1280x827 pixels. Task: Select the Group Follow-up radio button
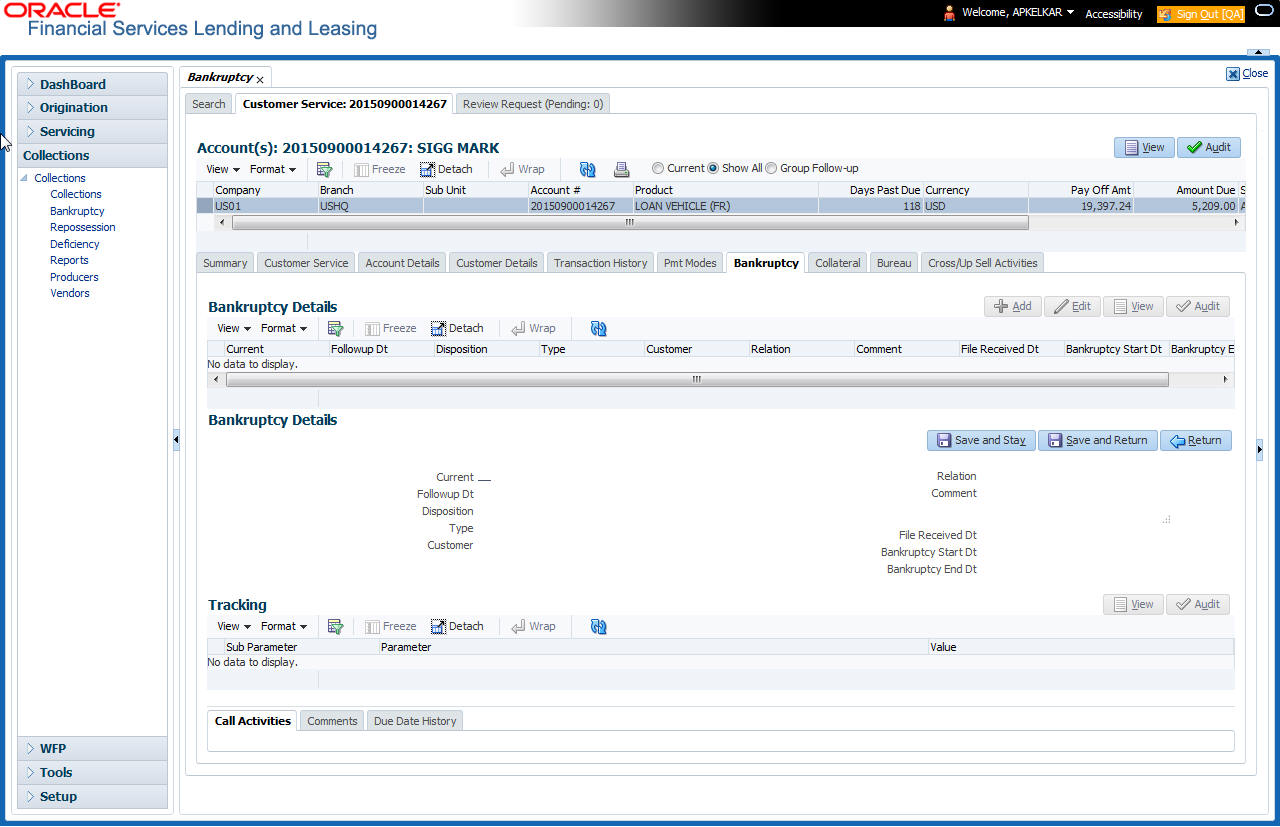tap(771, 168)
